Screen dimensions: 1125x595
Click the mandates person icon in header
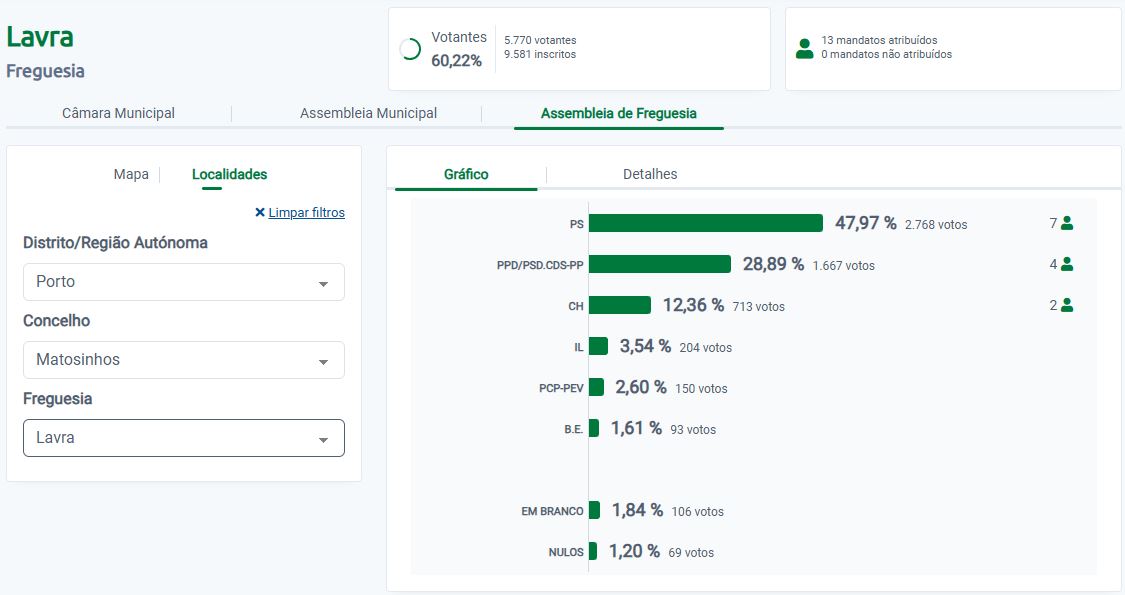pos(804,48)
